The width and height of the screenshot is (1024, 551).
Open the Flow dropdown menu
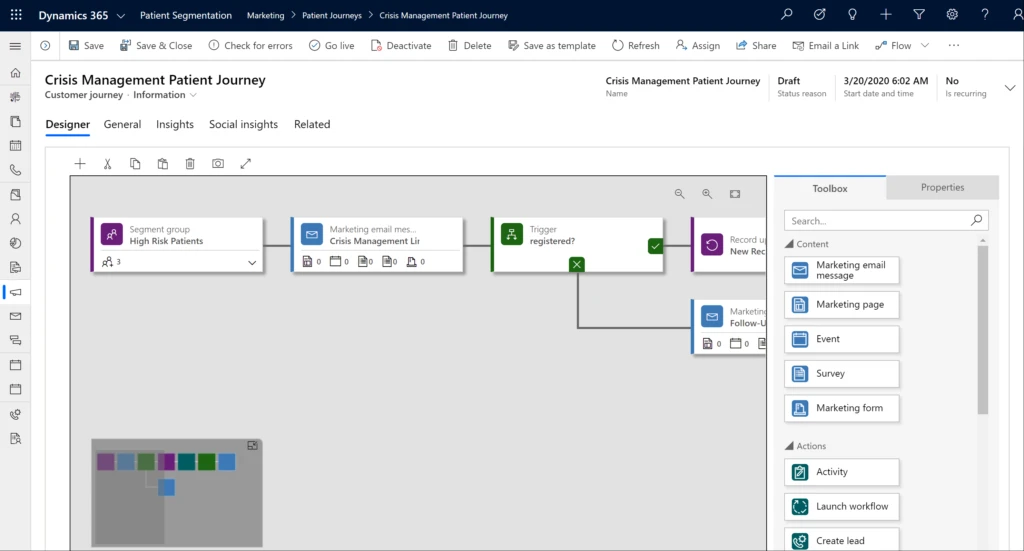(924, 46)
